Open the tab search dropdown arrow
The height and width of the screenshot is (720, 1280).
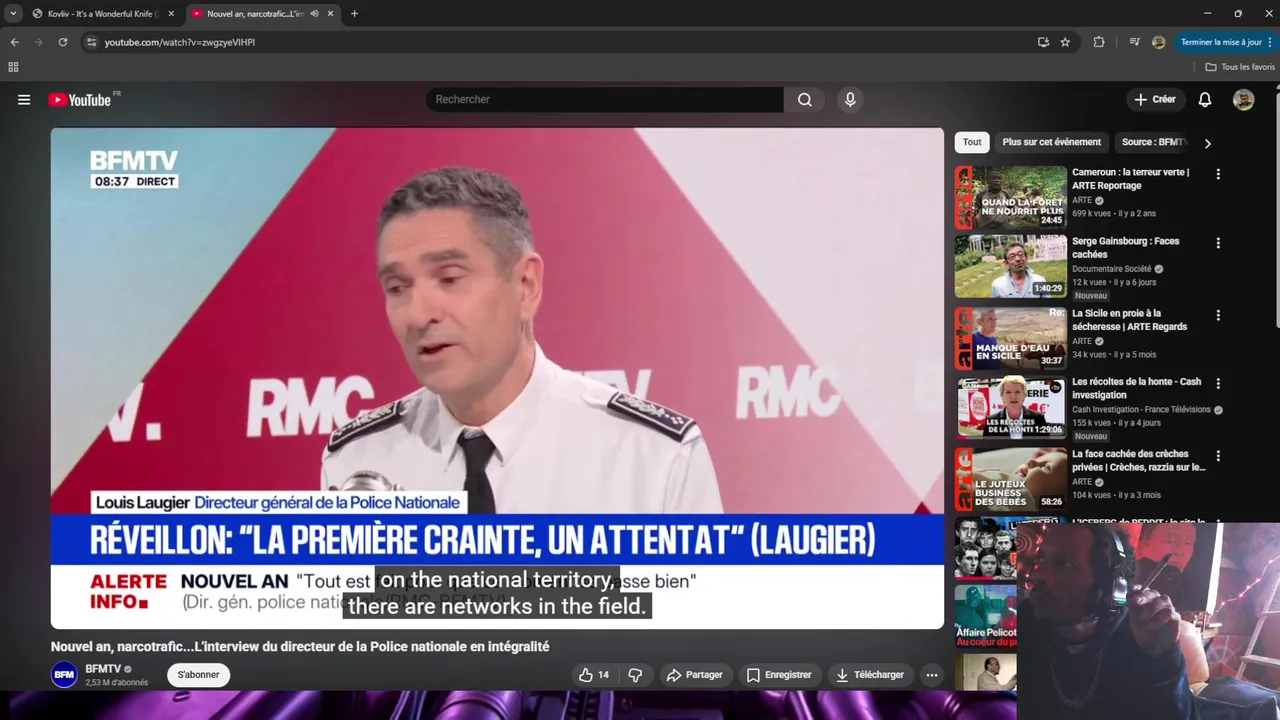(13, 14)
